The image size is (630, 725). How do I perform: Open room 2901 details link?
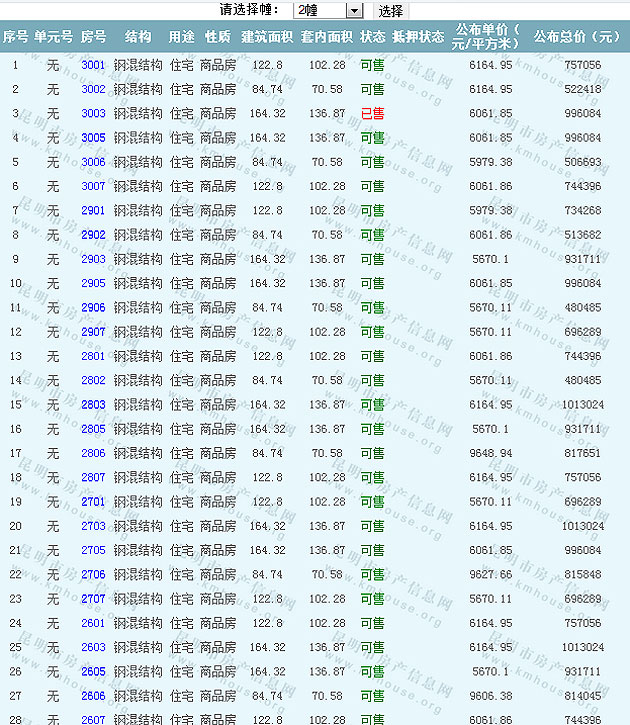93,210
